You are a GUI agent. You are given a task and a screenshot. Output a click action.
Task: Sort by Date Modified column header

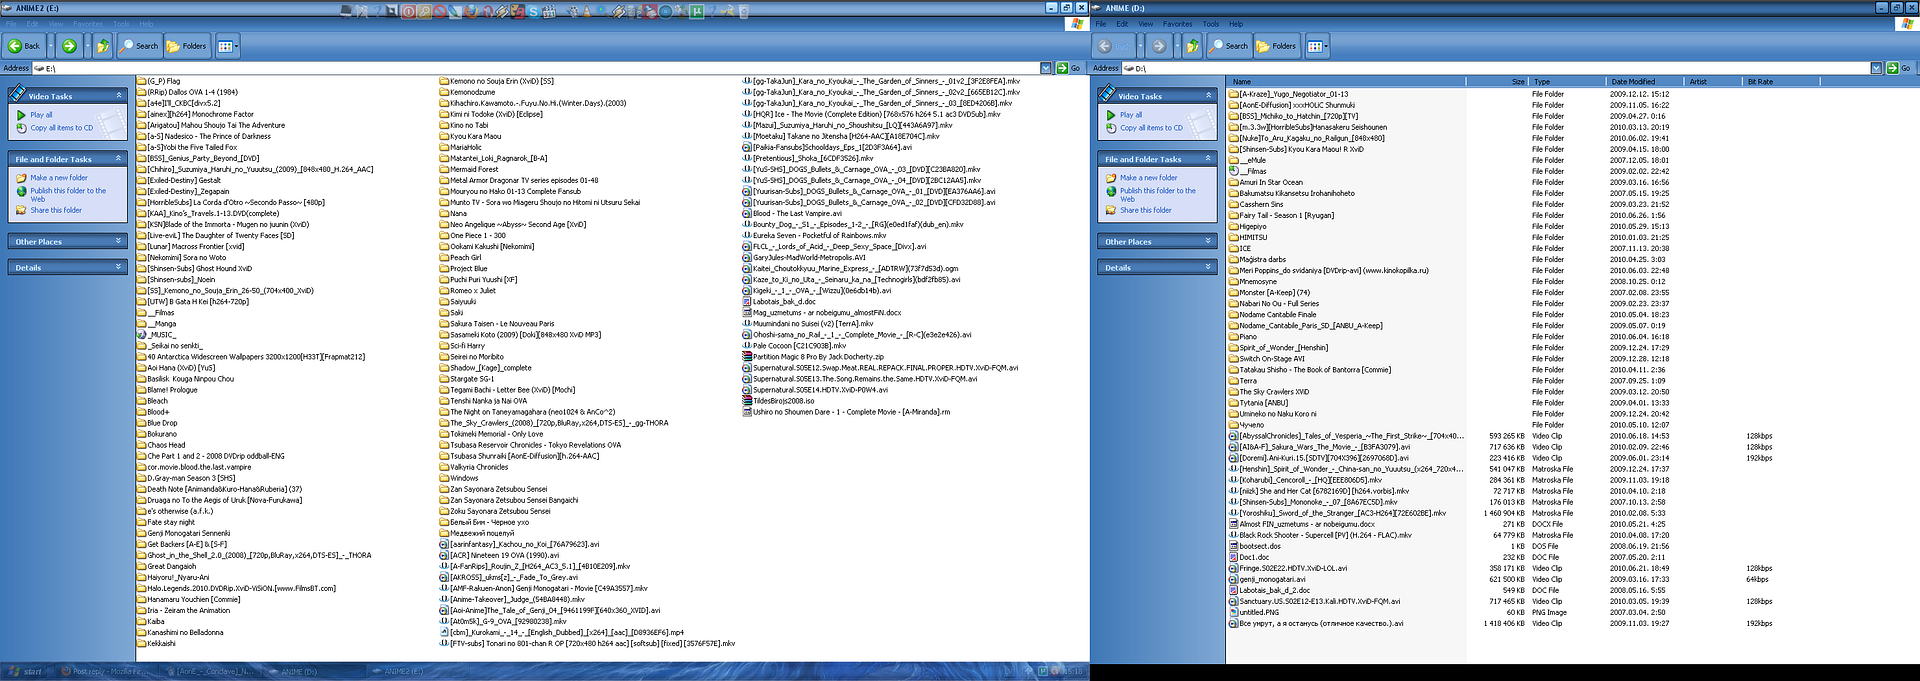tap(1633, 82)
